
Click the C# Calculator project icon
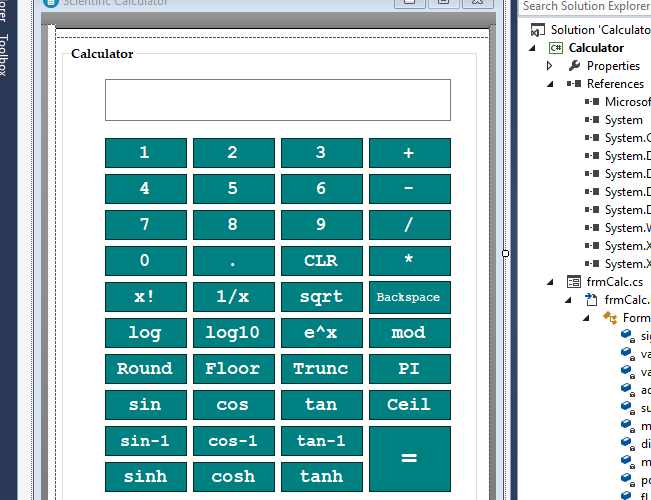556,48
